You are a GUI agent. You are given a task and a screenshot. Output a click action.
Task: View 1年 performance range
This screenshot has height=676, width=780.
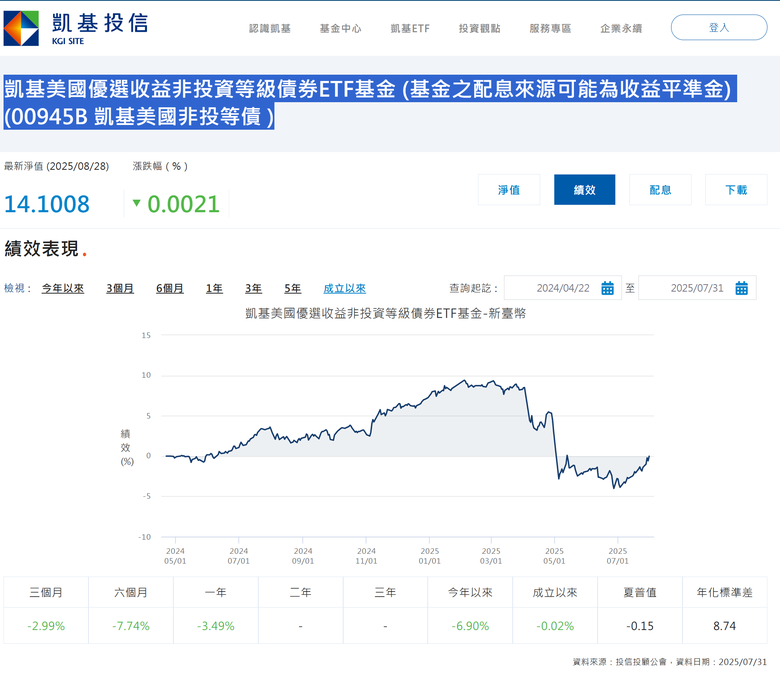(214, 289)
